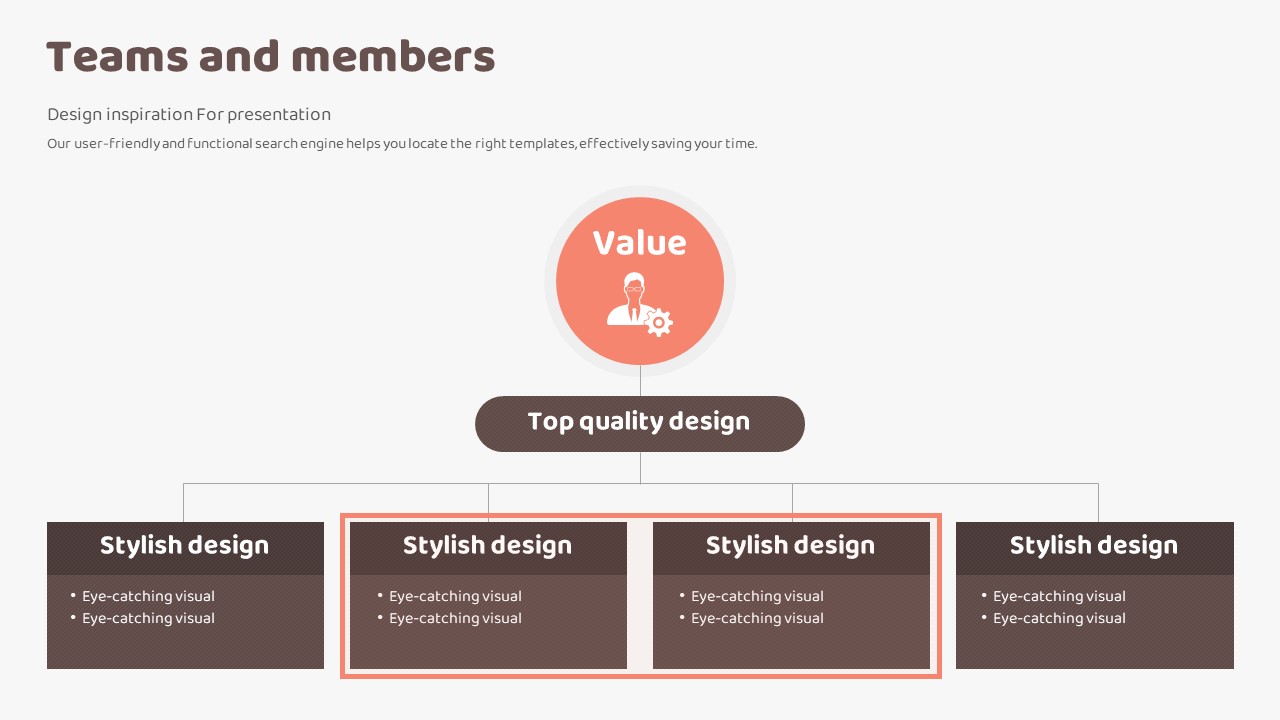This screenshot has height=720, width=1280.
Task: Select the salmon highlight frame border
Action: tap(640, 675)
